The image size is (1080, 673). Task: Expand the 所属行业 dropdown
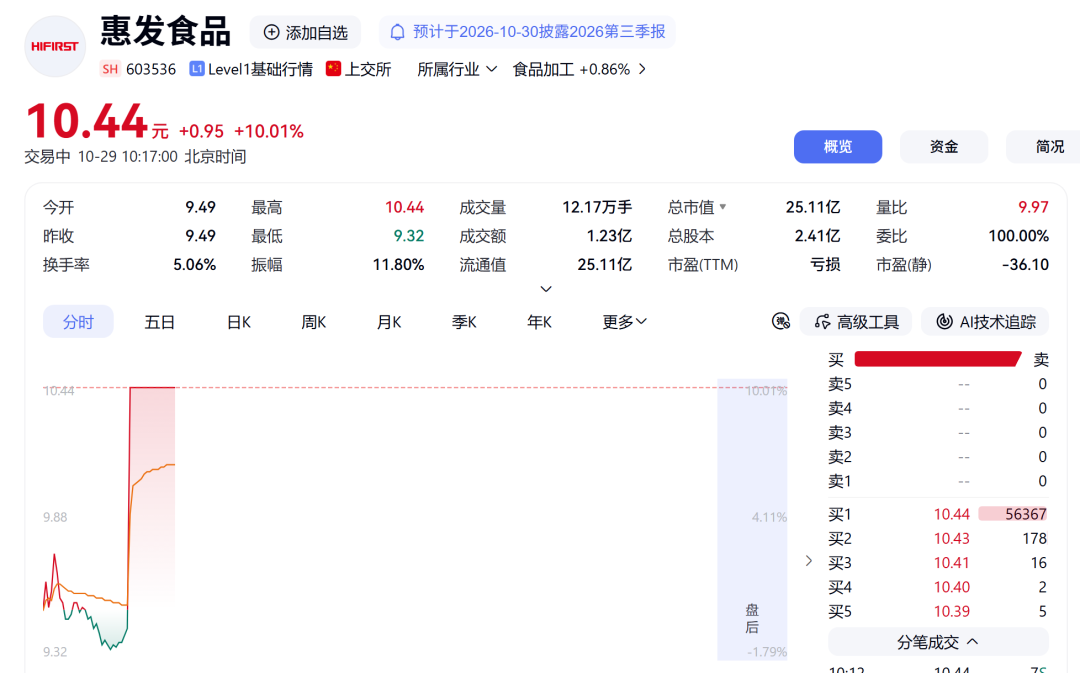(457, 69)
